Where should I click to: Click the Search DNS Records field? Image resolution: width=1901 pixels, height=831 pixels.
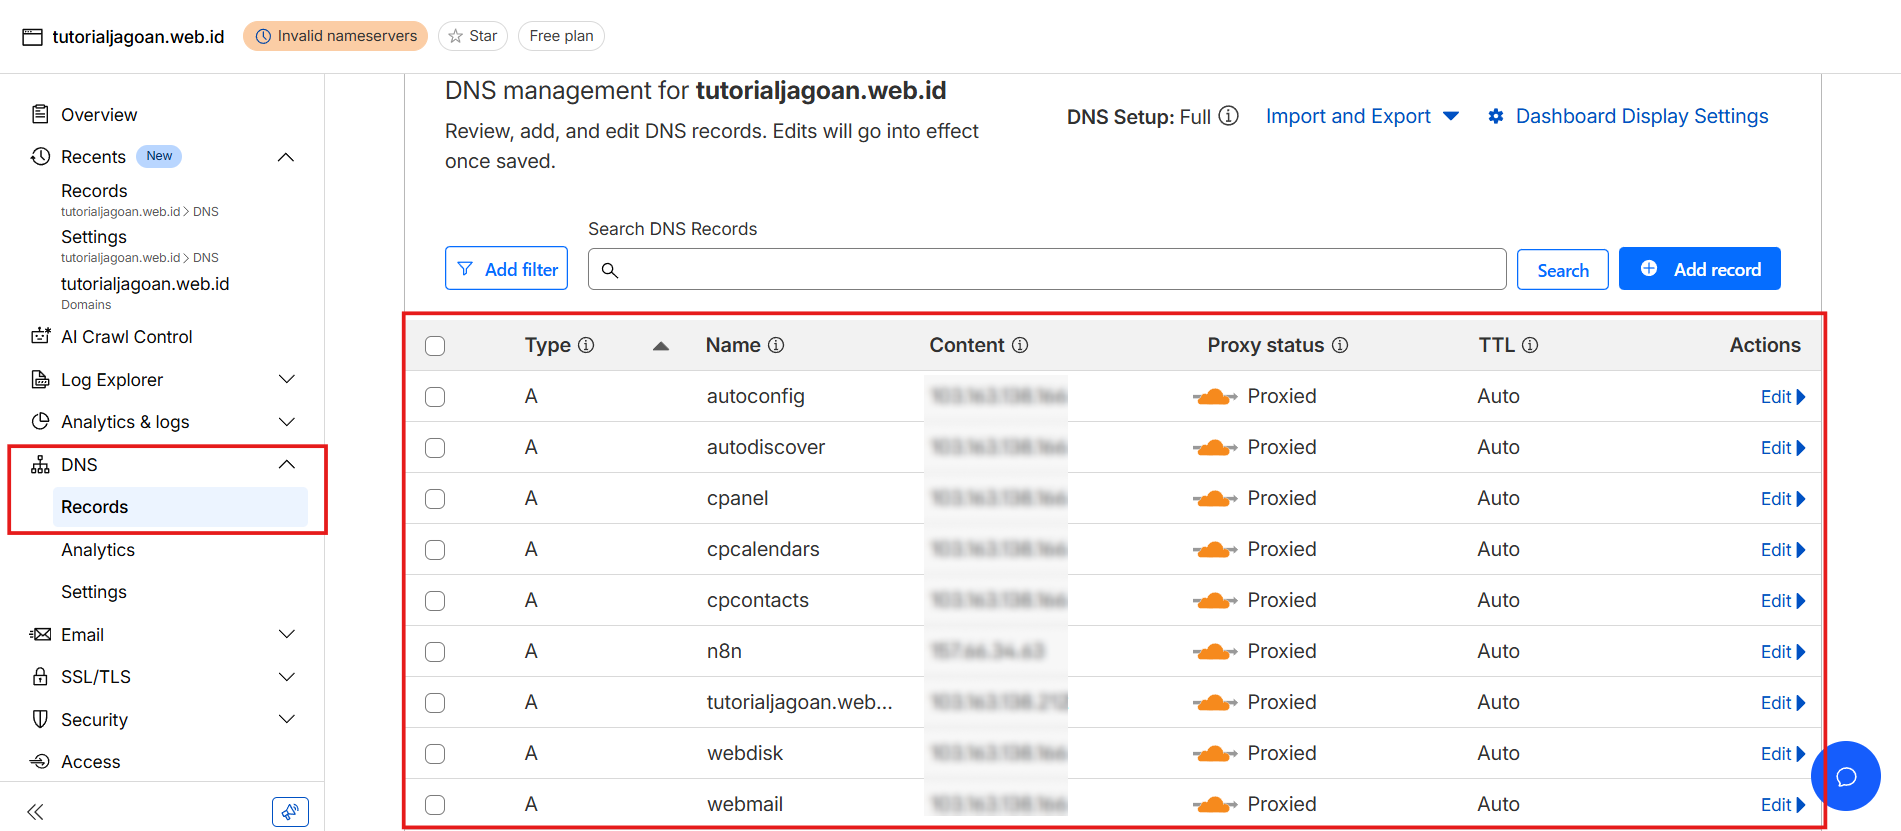coord(1047,269)
